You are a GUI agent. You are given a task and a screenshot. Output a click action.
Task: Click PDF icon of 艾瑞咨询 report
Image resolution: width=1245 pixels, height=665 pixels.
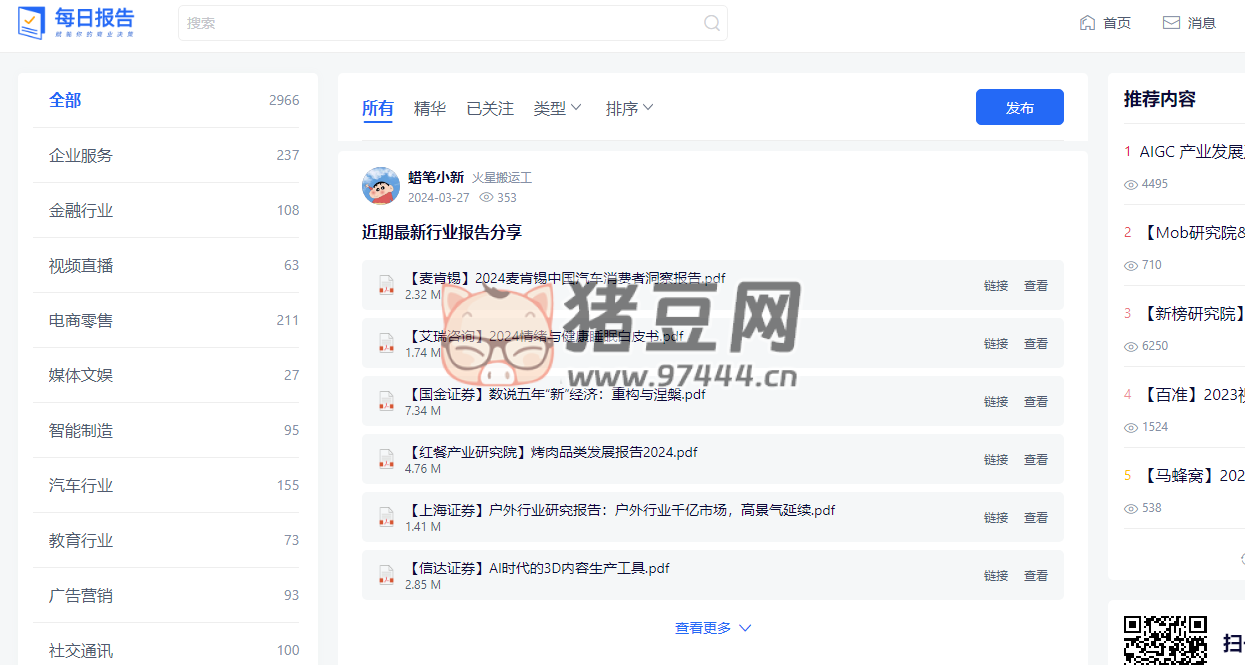386,343
